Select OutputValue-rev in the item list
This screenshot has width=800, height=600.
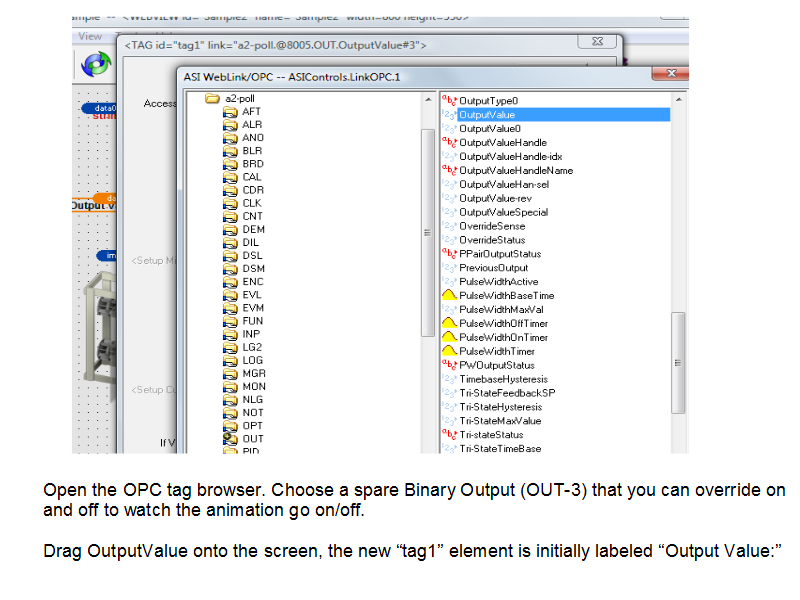click(x=495, y=198)
